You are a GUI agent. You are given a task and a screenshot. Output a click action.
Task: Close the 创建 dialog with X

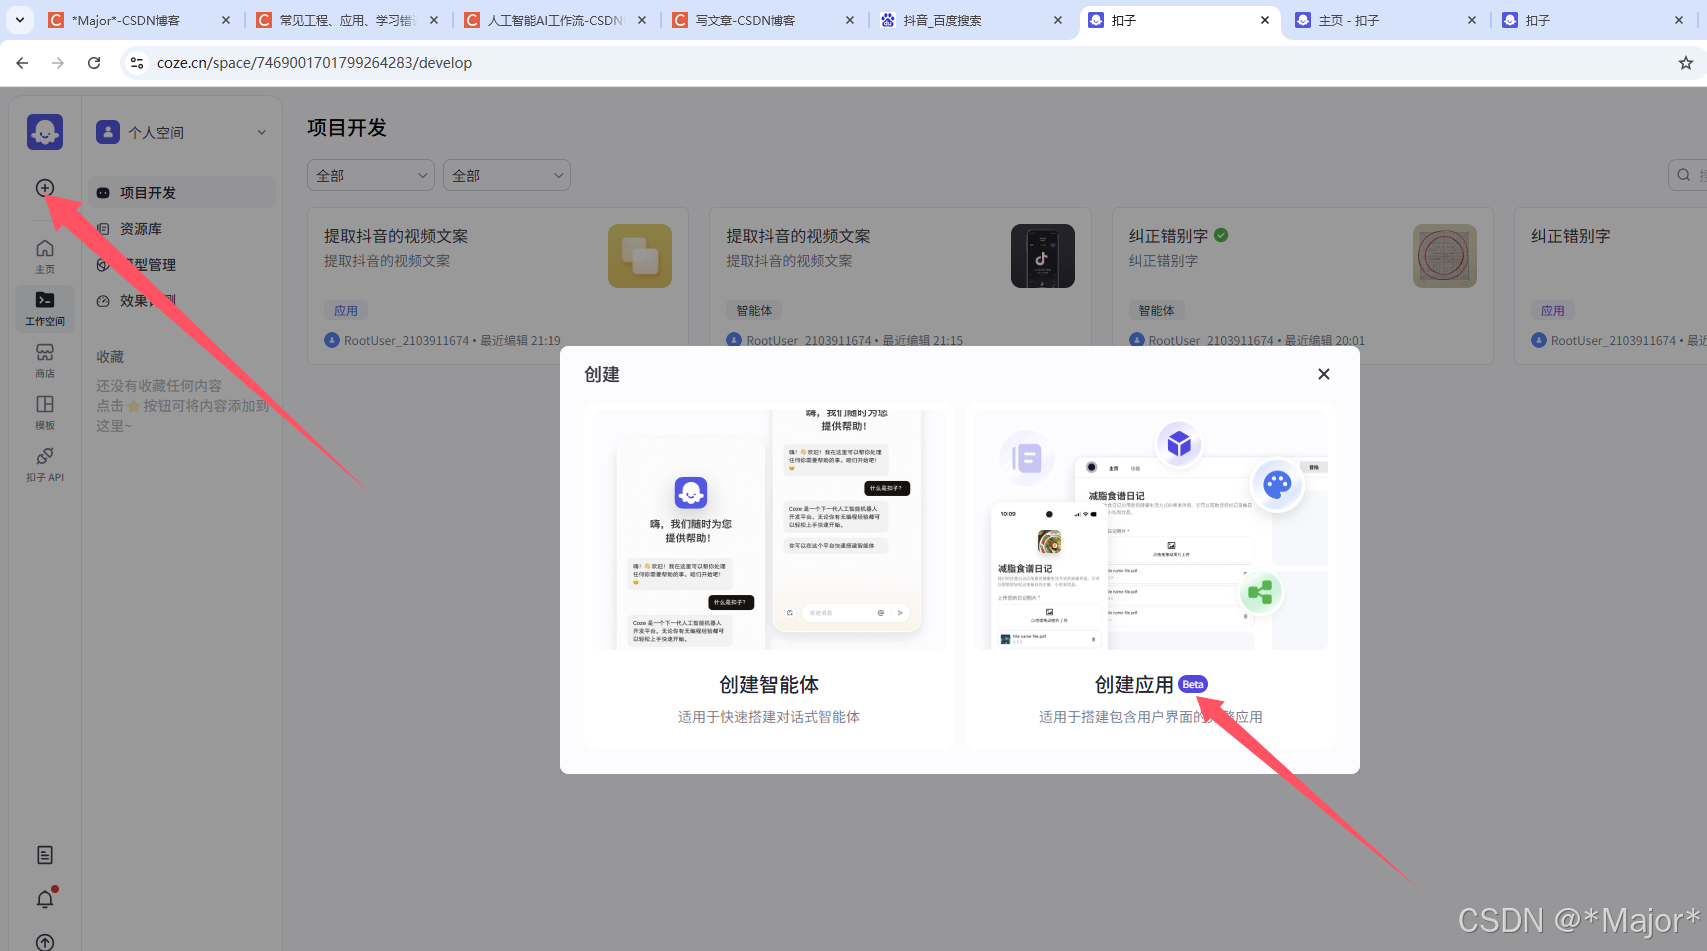point(1324,374)
